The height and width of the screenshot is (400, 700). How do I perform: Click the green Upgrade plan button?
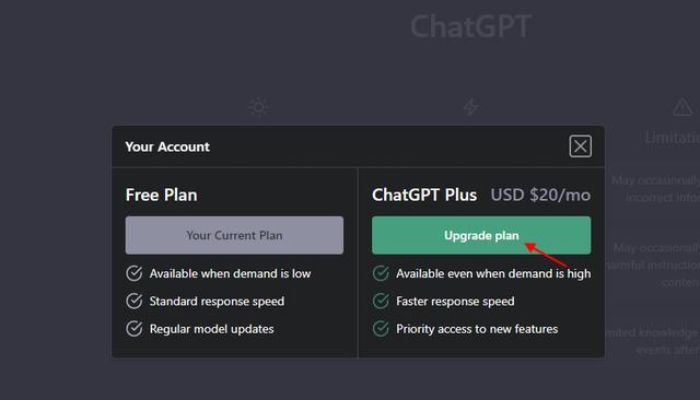481,236
